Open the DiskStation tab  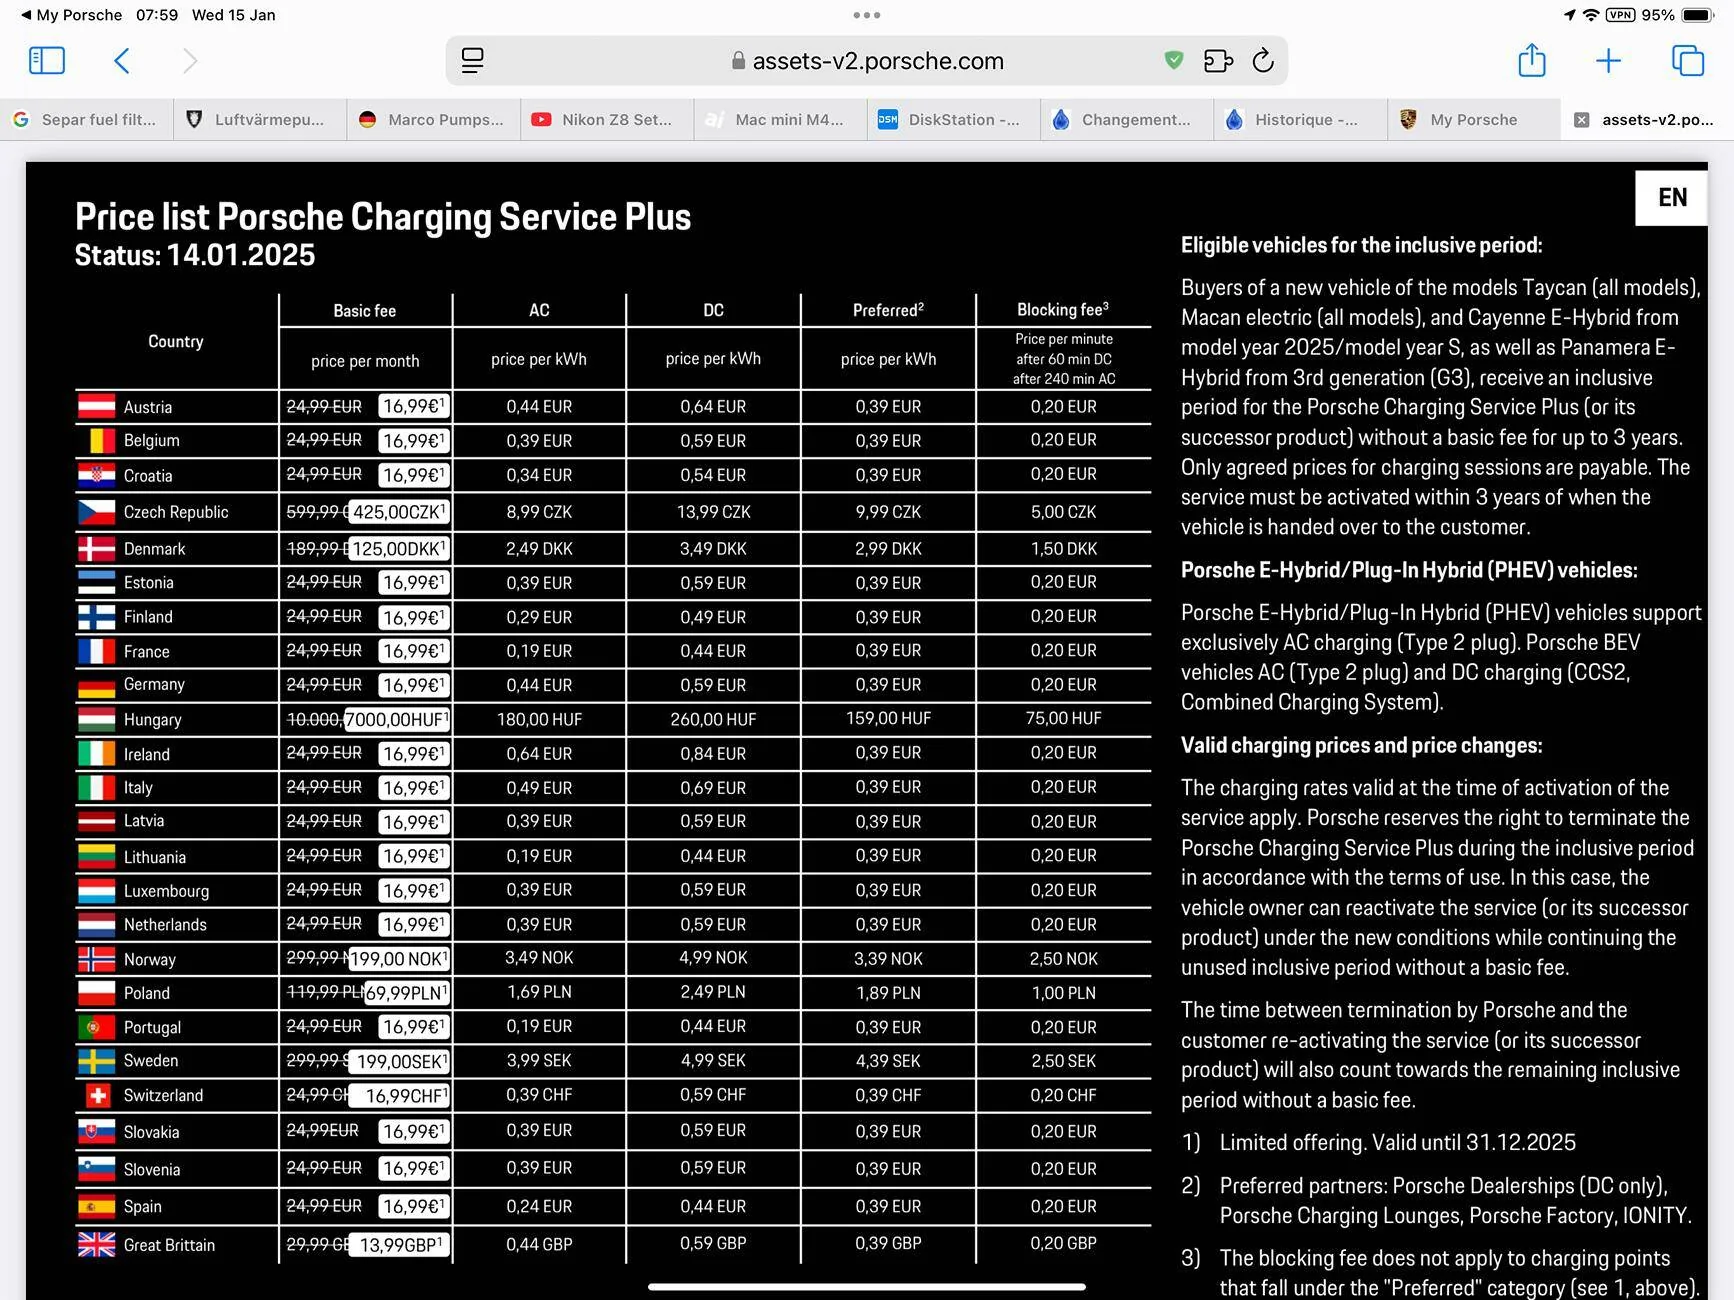click(954, 120)
